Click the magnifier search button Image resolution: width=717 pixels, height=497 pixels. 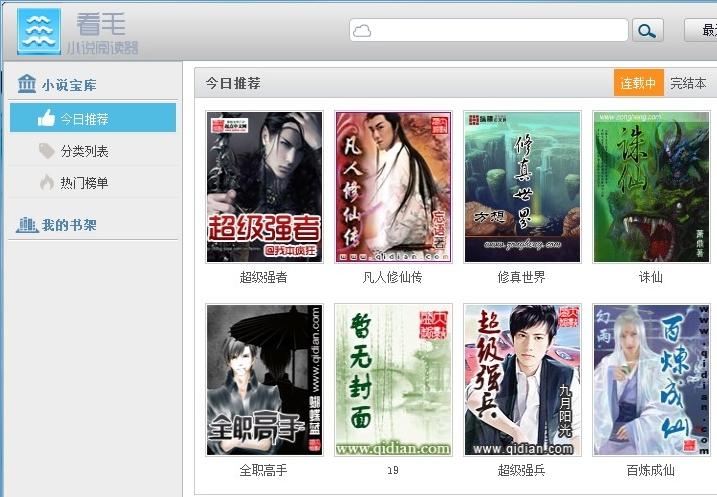point(648,31)
